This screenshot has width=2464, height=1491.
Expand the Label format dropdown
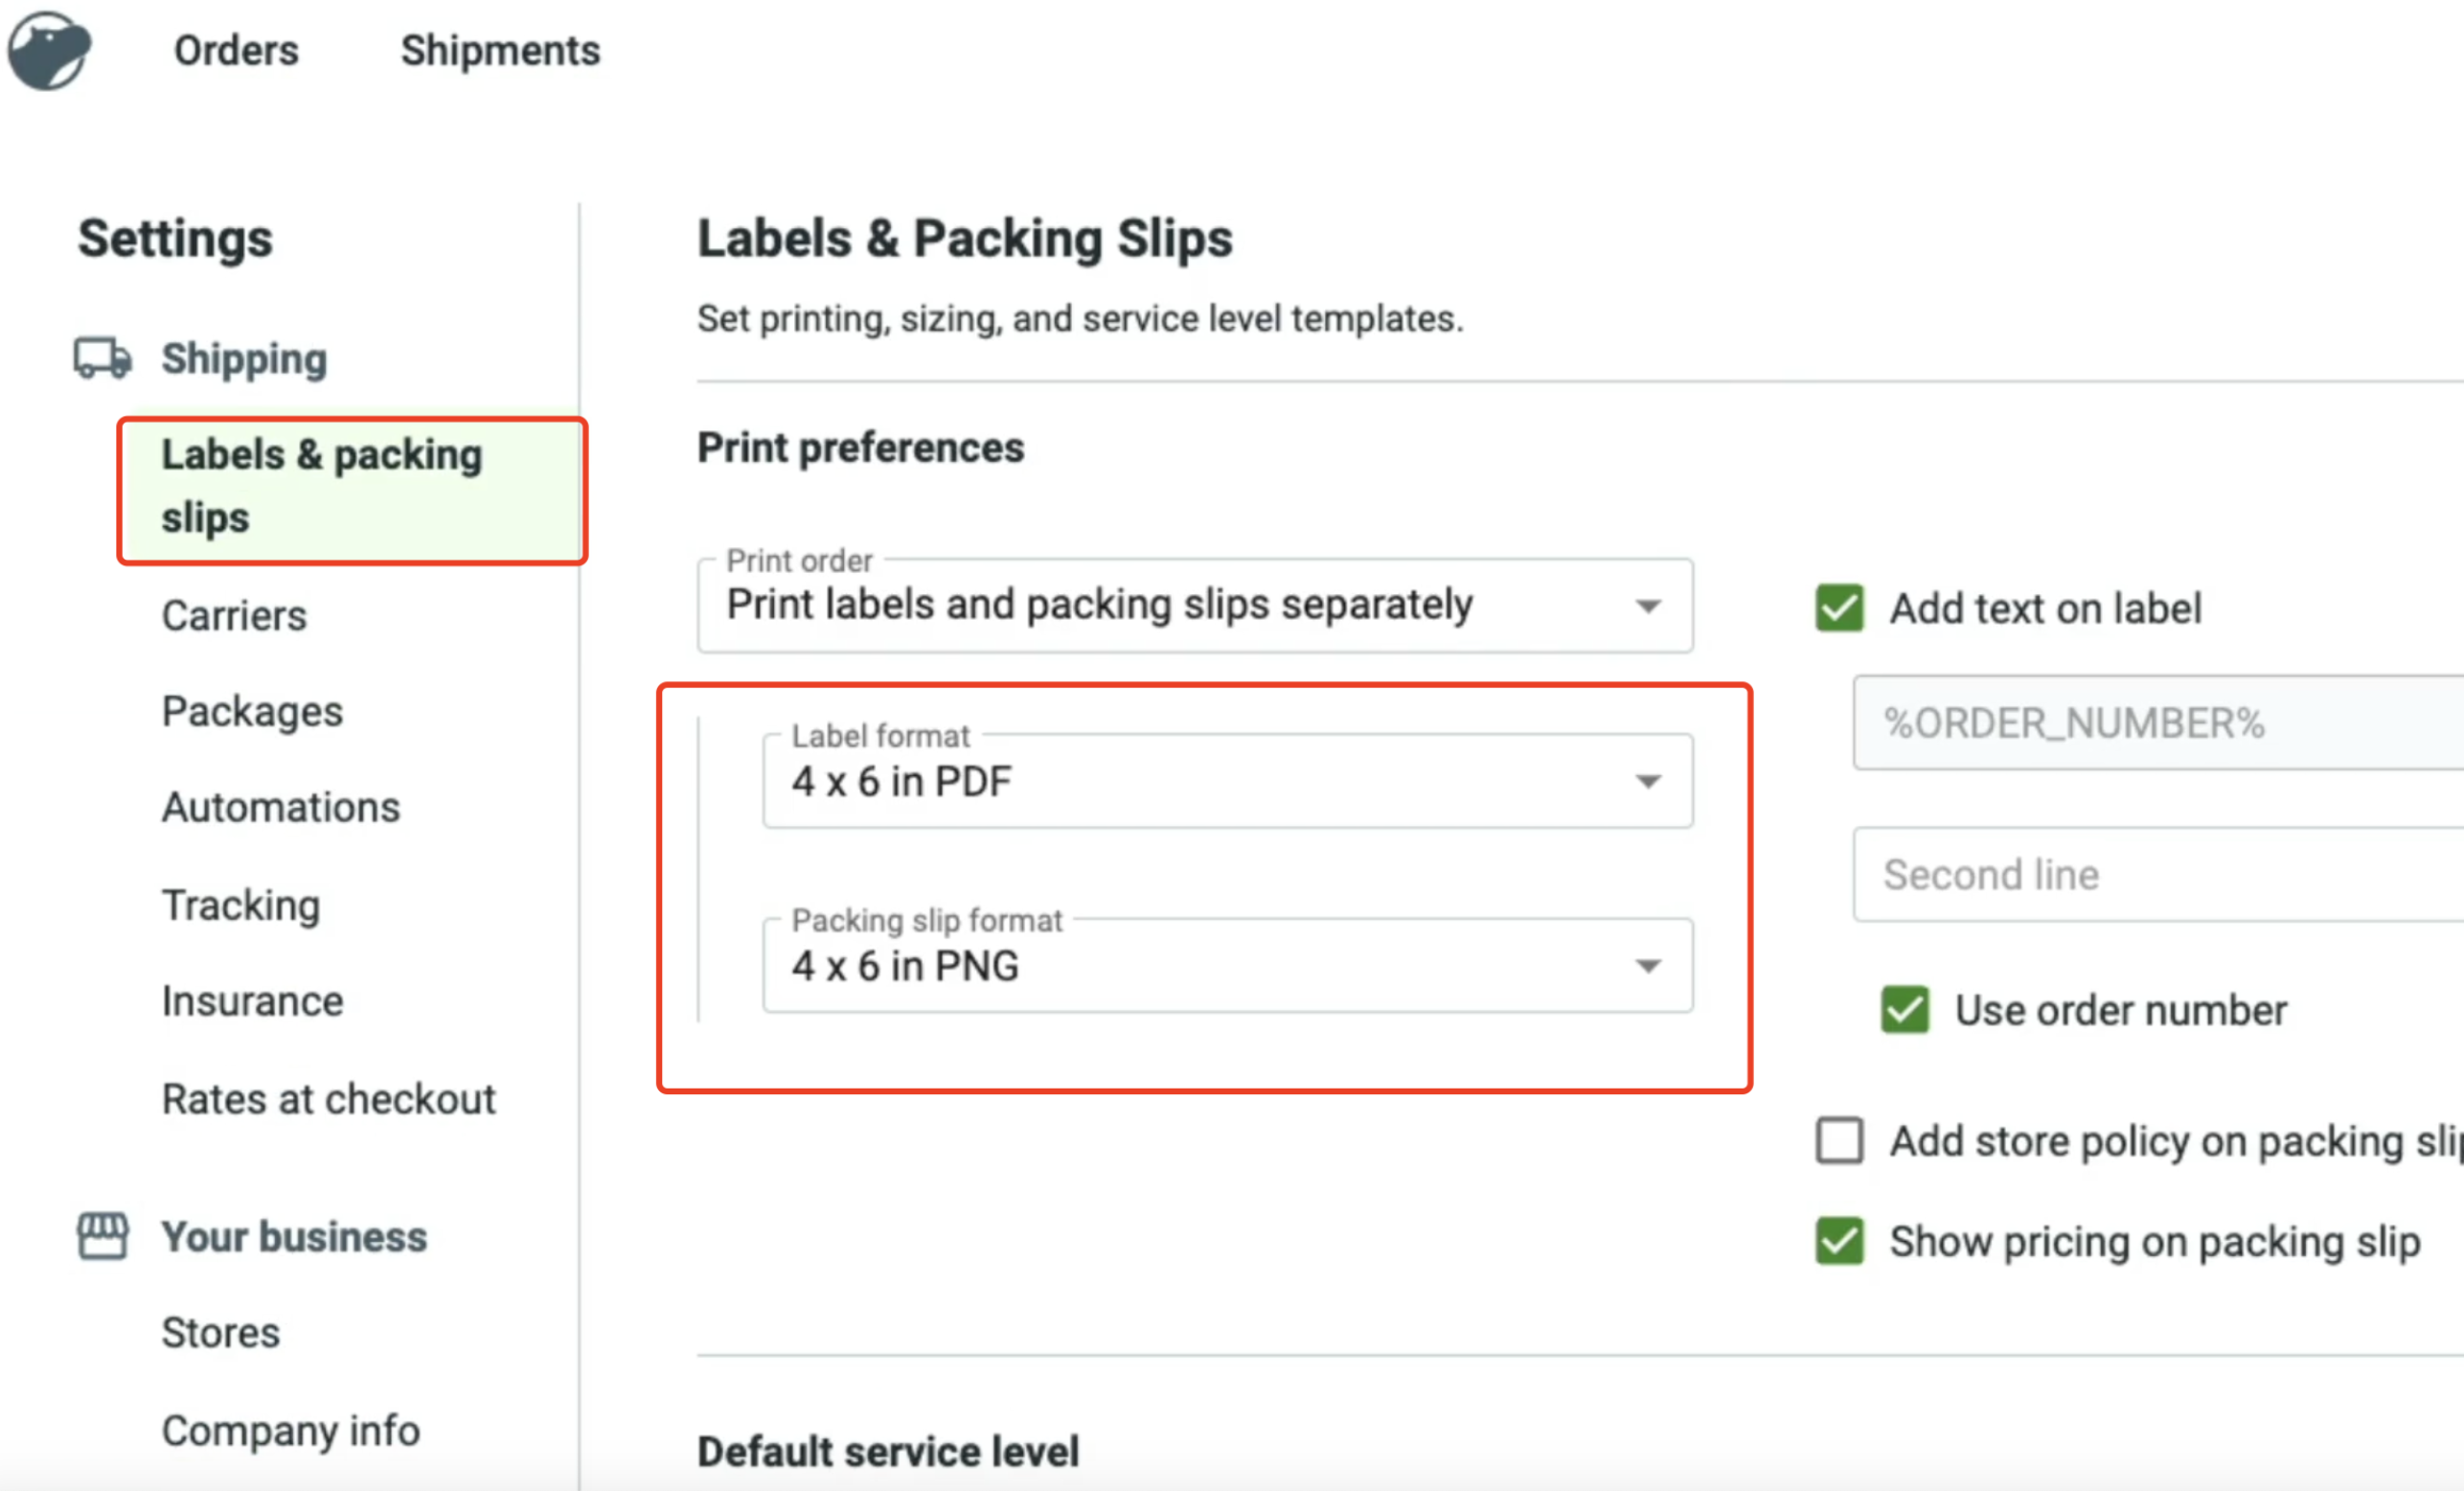1226,781
